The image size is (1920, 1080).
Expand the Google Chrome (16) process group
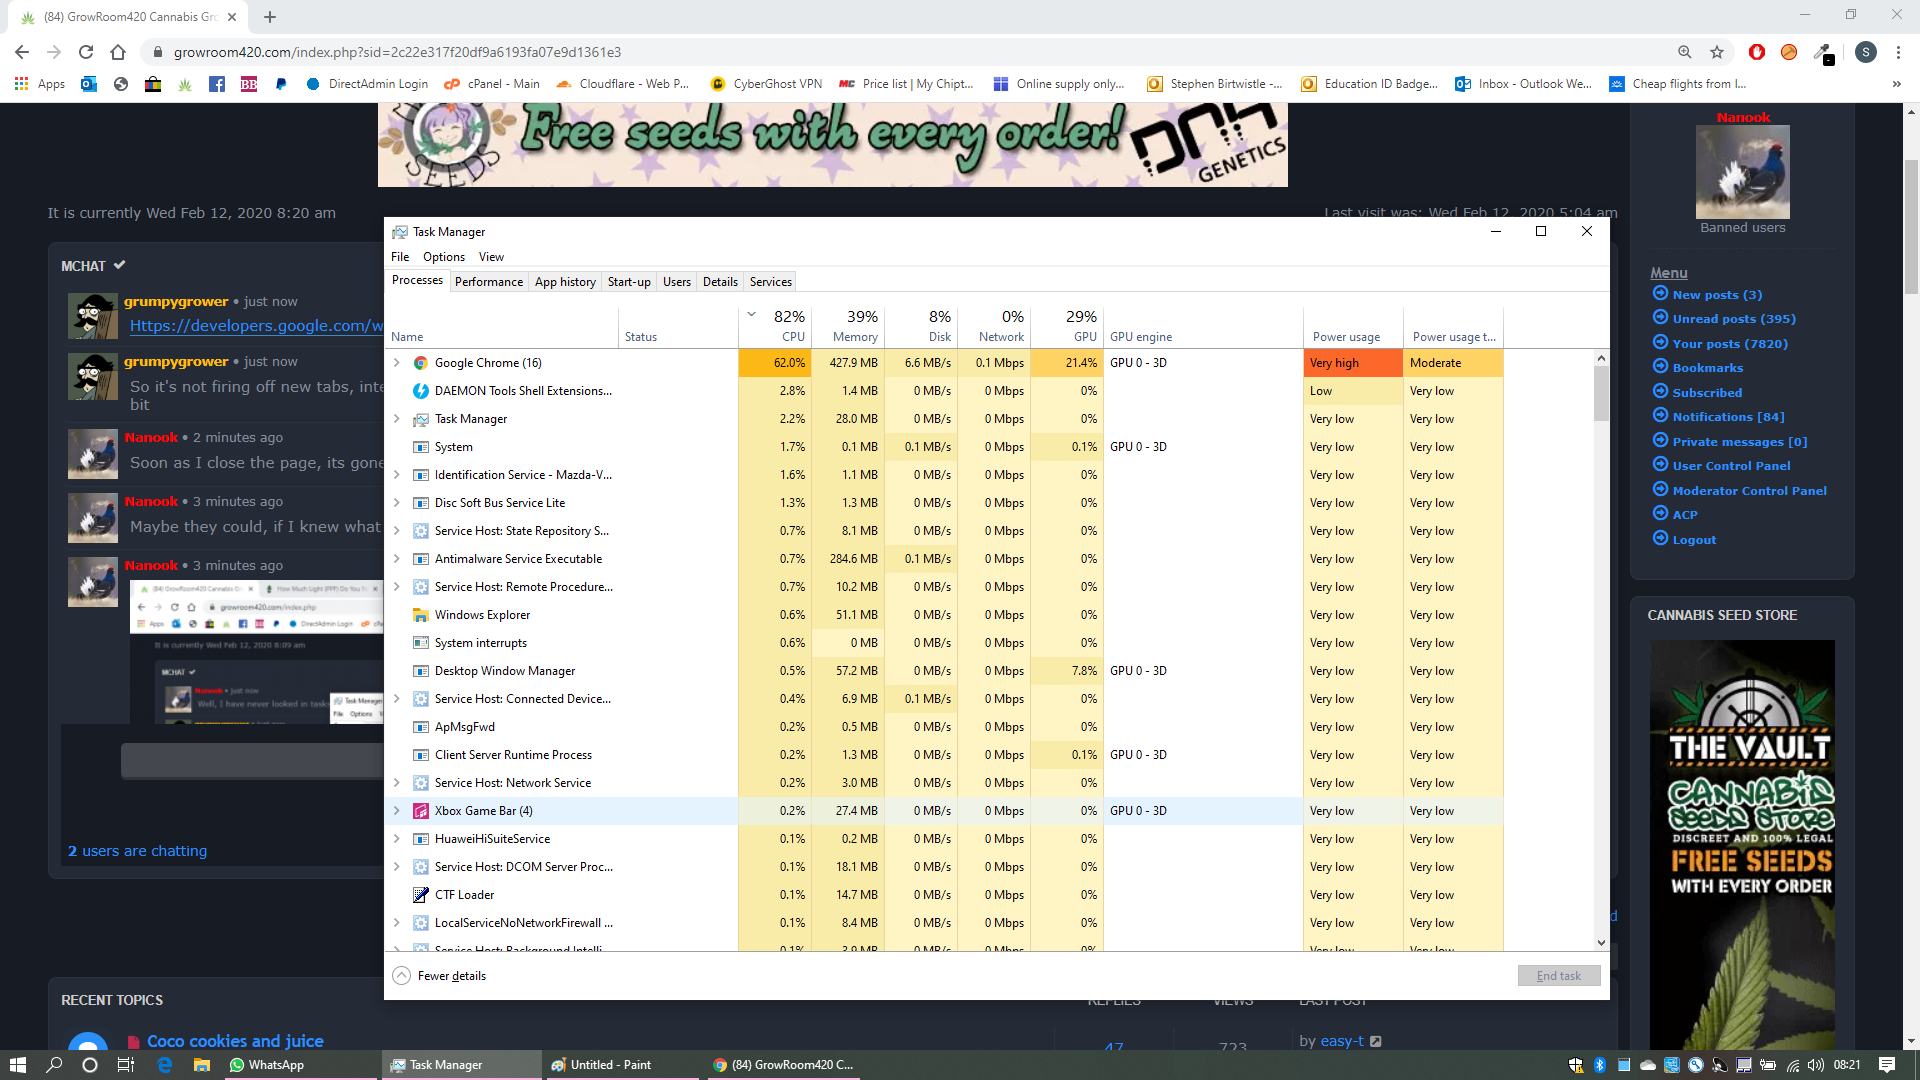coord(397,363)
